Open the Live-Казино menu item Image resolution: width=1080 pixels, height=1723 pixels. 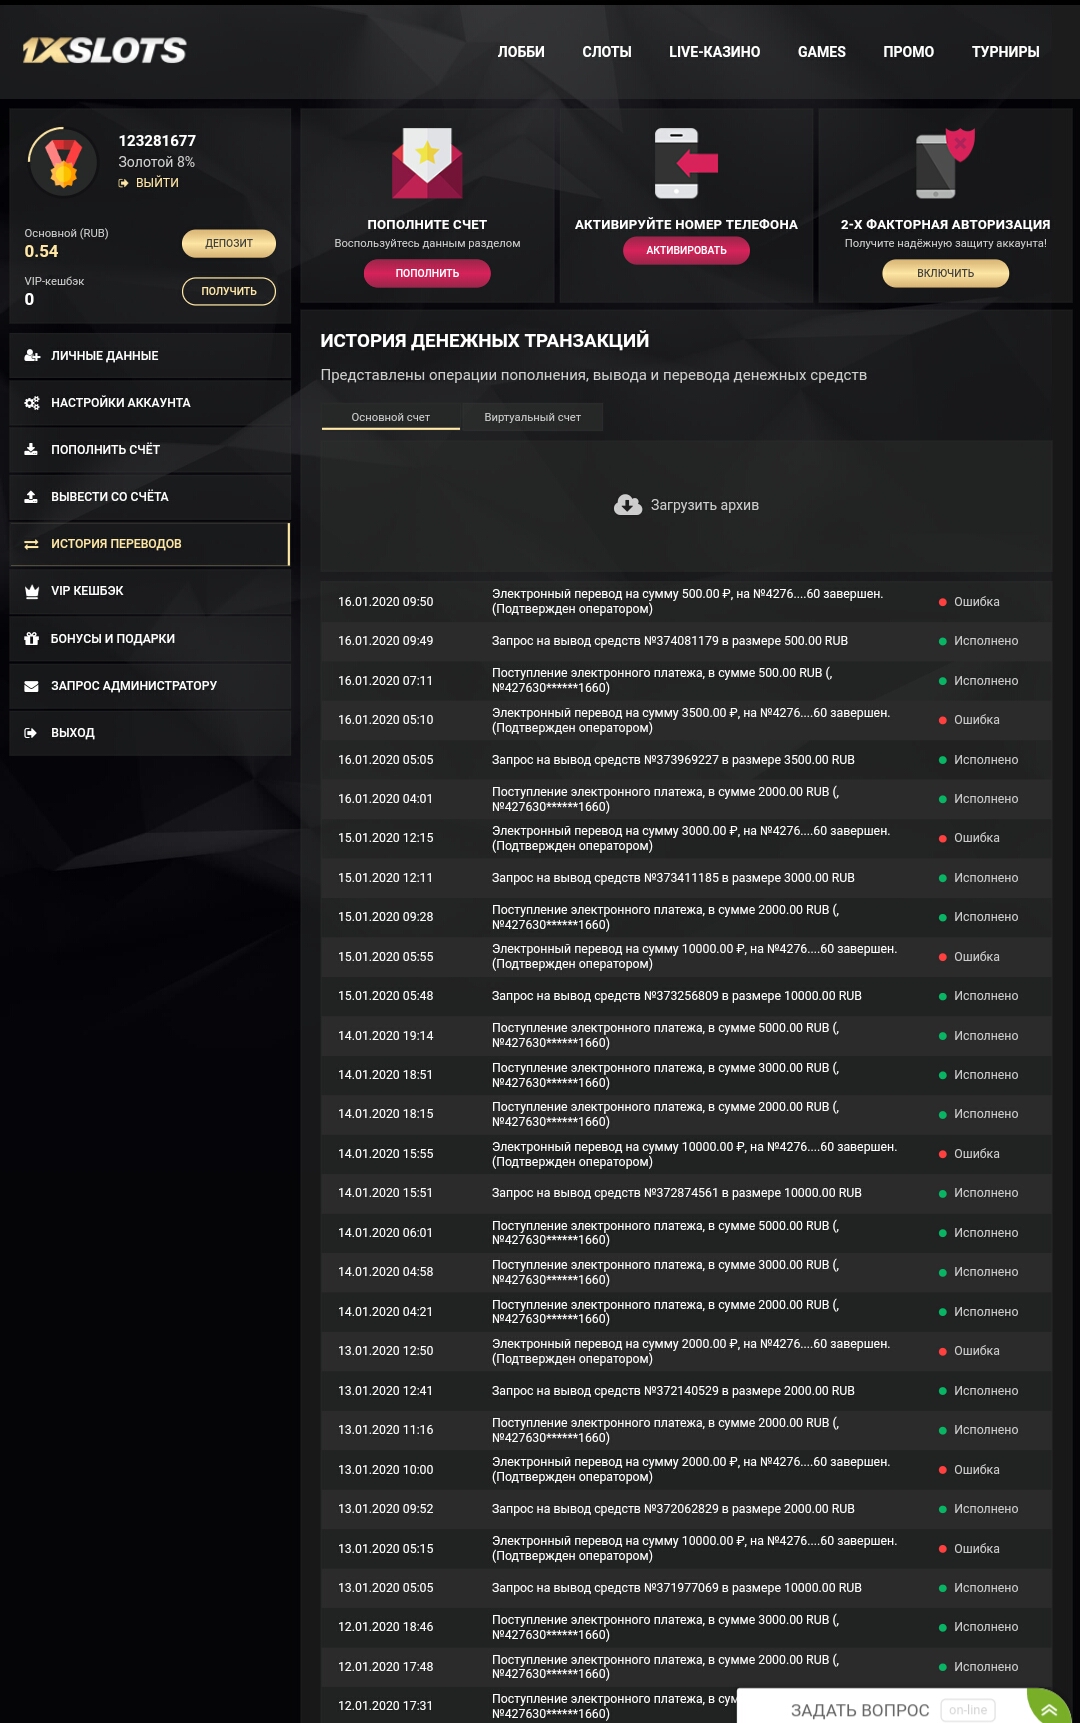pyautogui.click(x=714, y=52)
